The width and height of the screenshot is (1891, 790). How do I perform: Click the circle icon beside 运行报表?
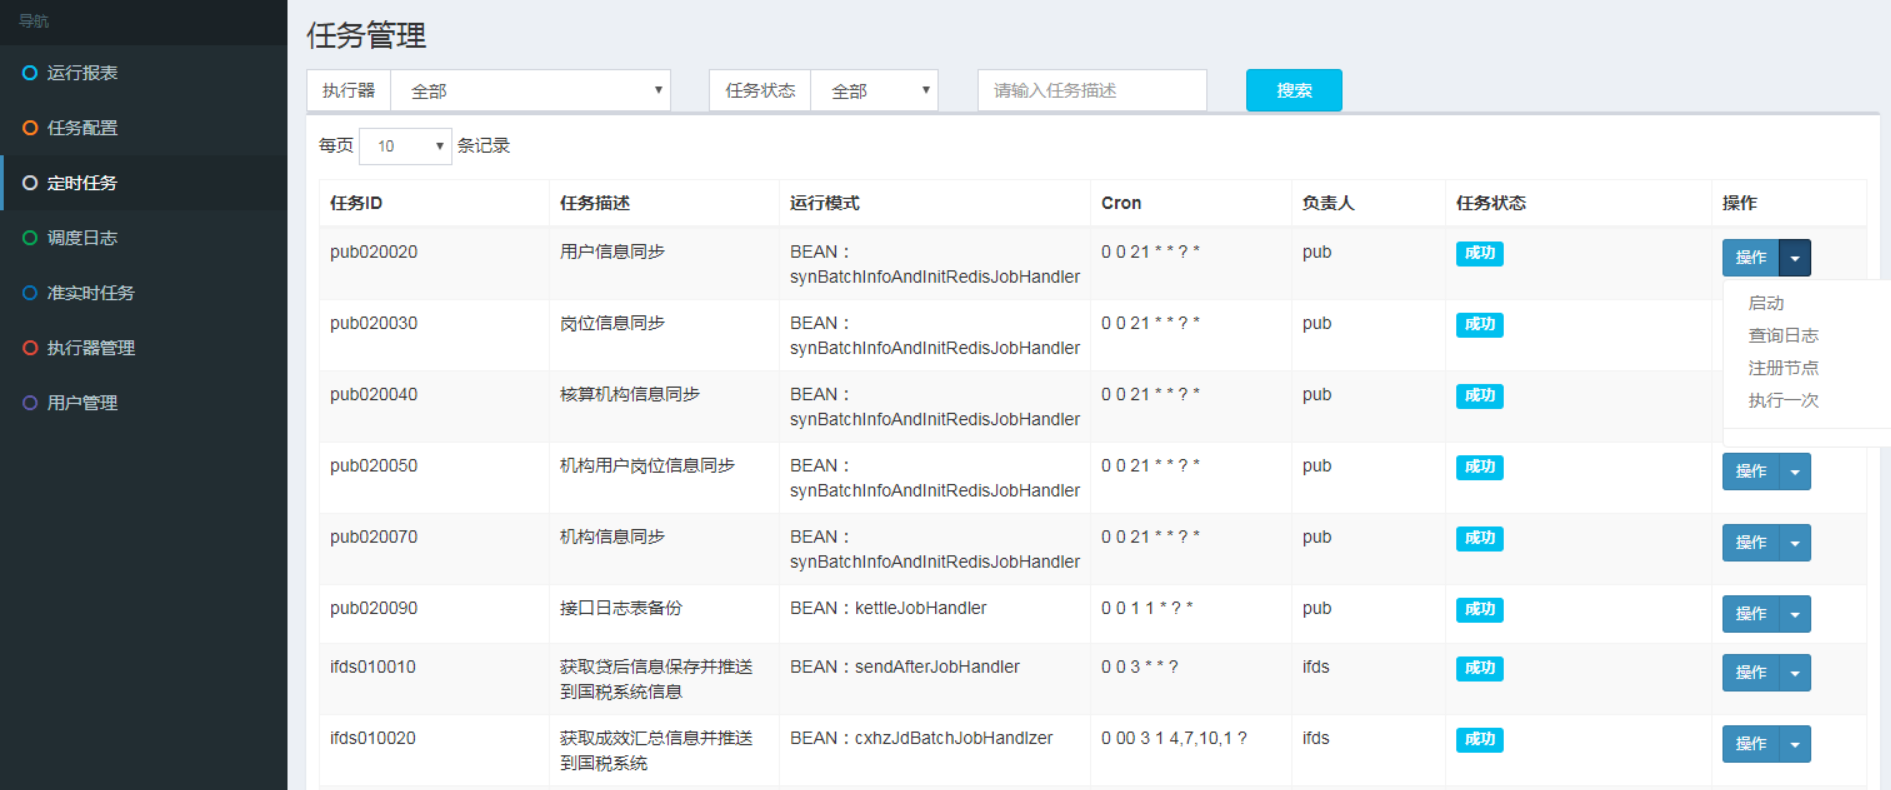tap(30, 73)
